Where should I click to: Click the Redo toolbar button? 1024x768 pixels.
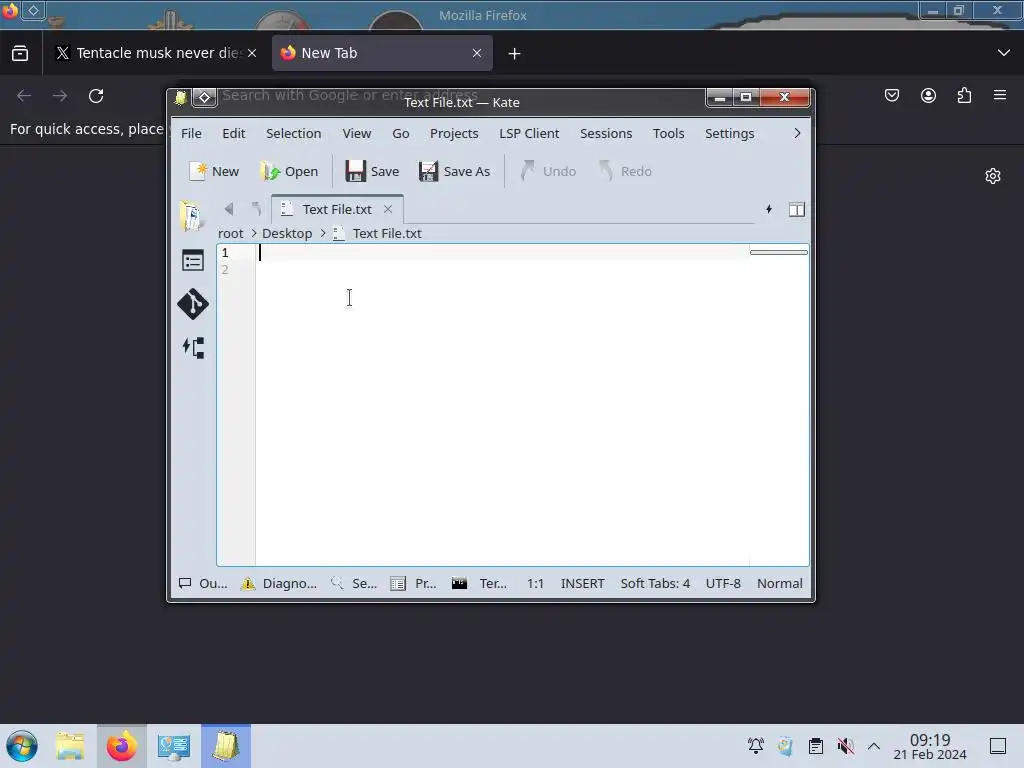[626, 171]
